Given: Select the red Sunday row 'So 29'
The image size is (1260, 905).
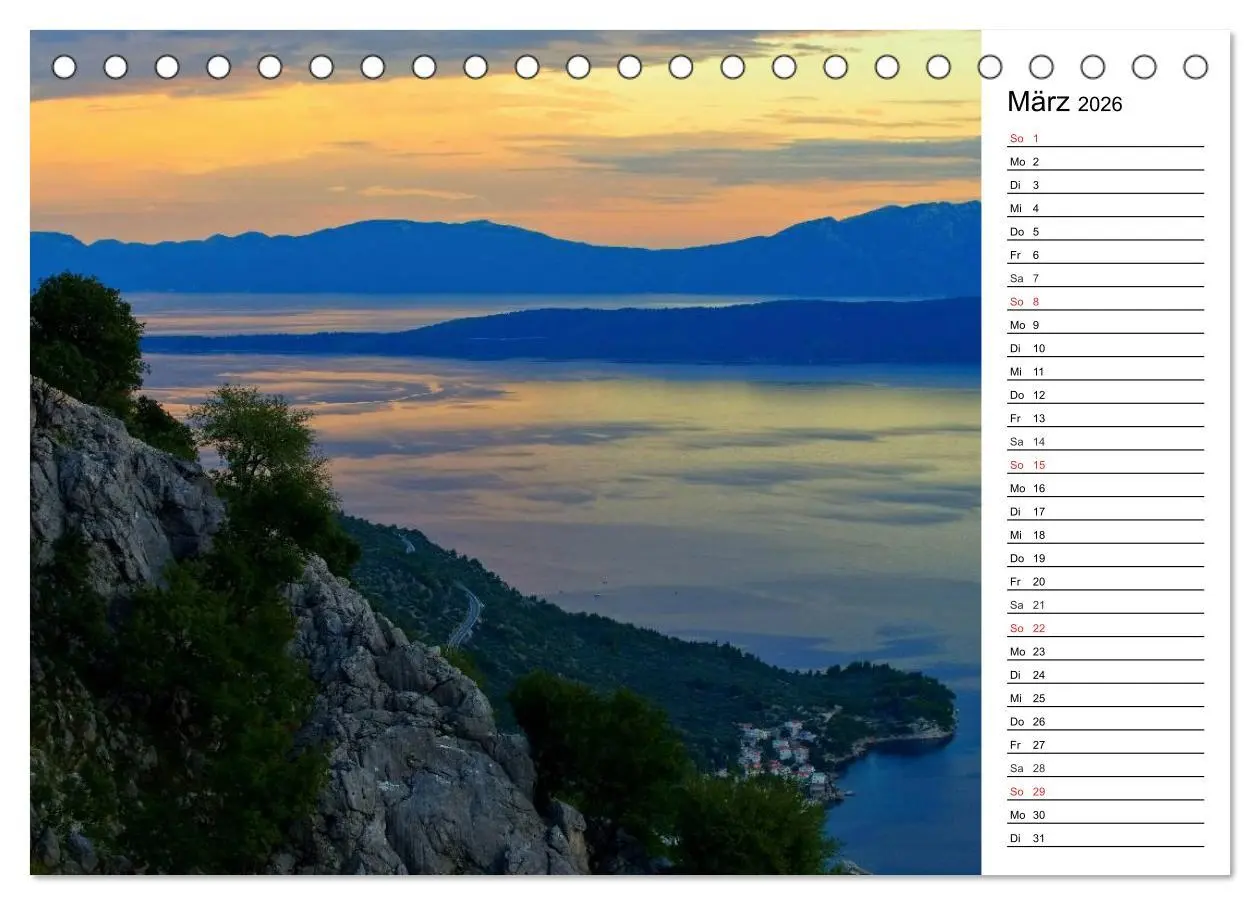Looking at the screenshot, I should coord(1105,791).
